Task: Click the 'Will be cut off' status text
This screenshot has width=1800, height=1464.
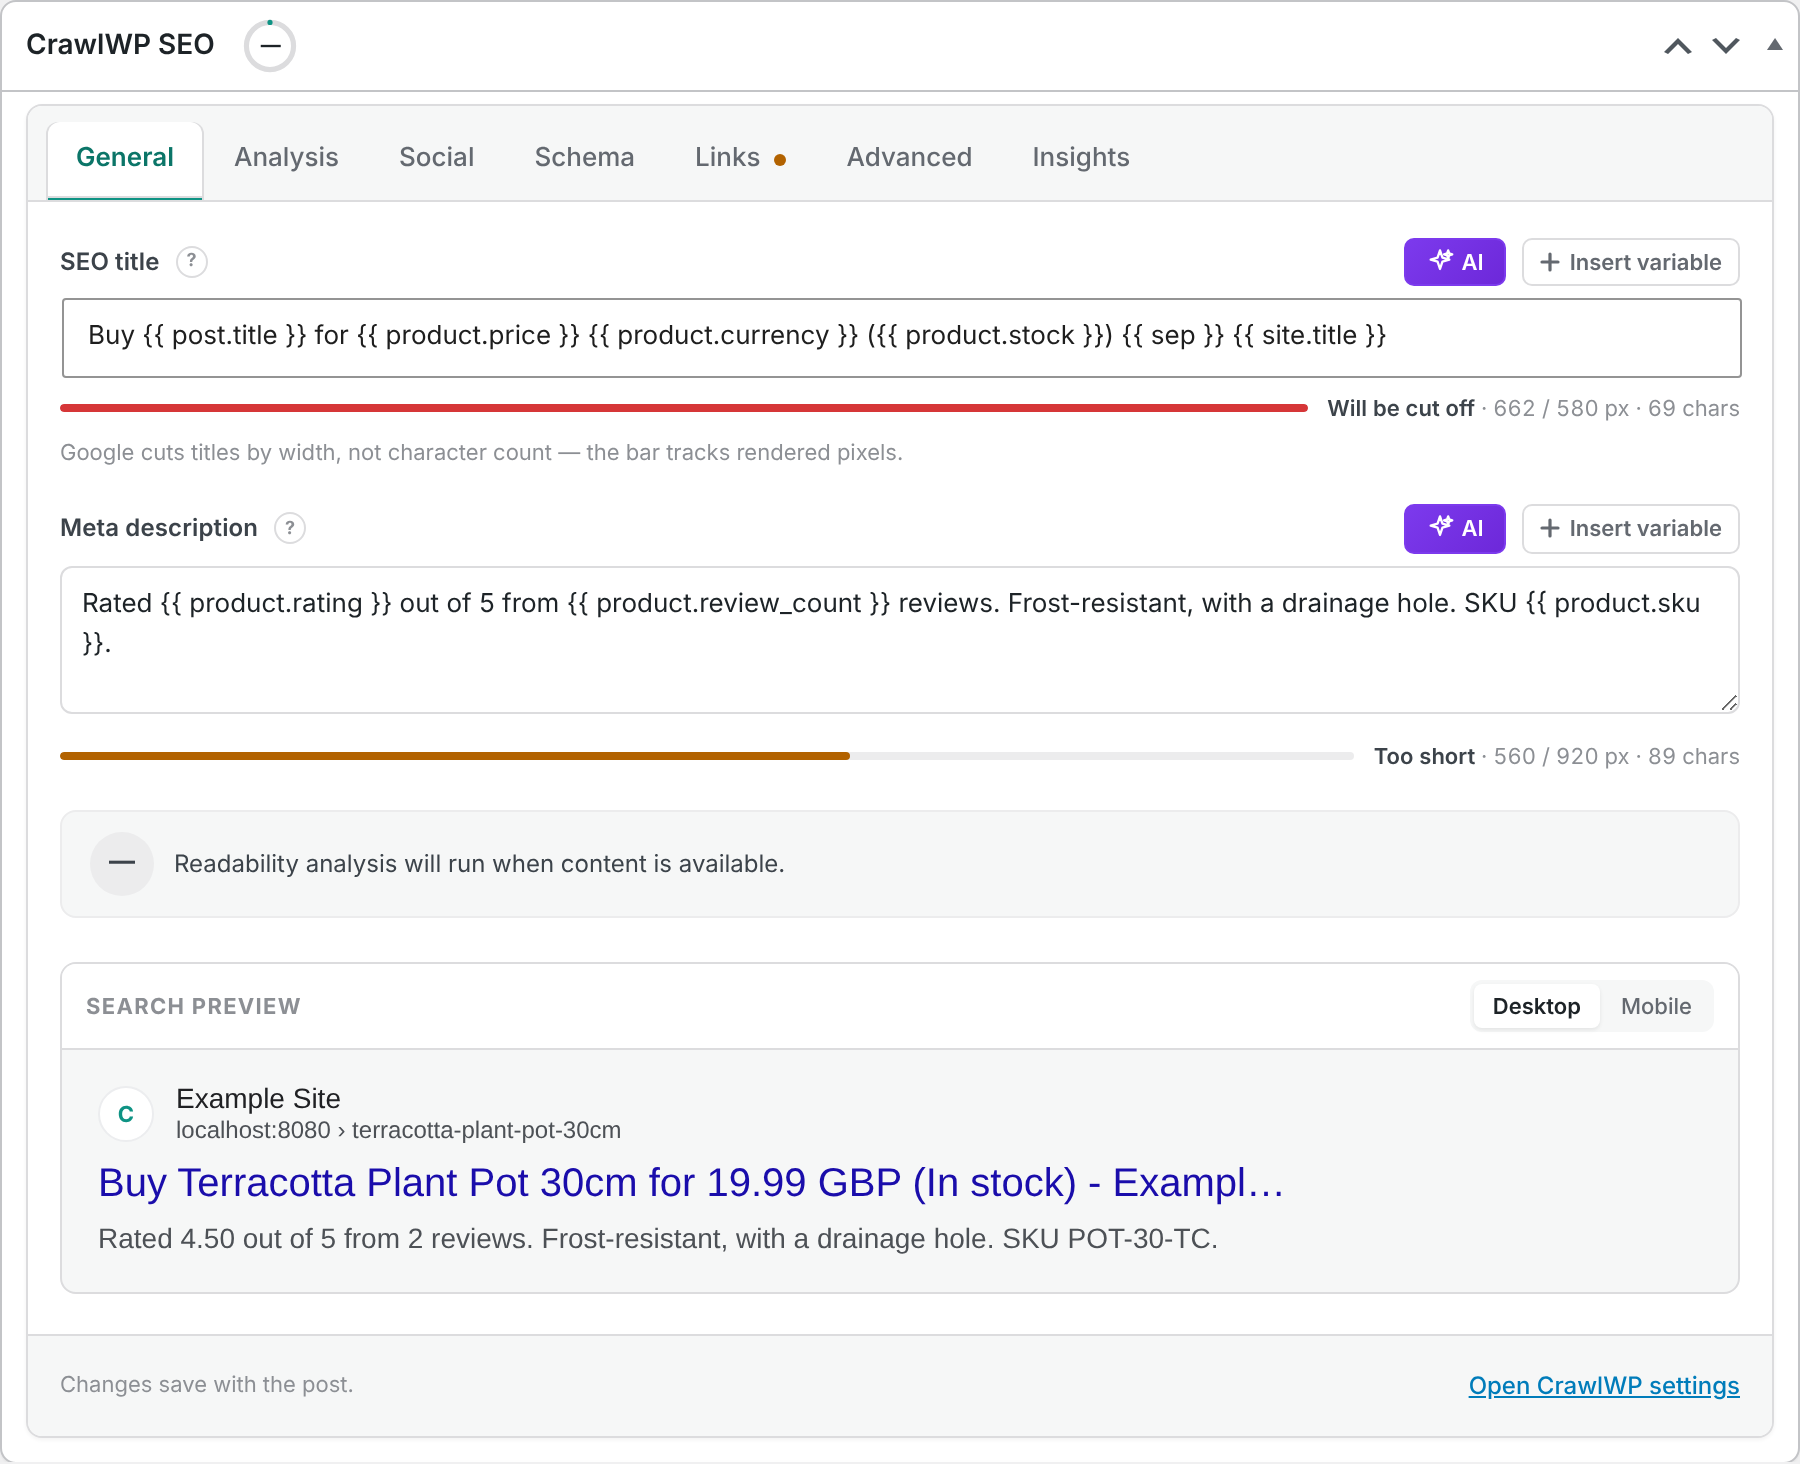Action: [1400, 408]
